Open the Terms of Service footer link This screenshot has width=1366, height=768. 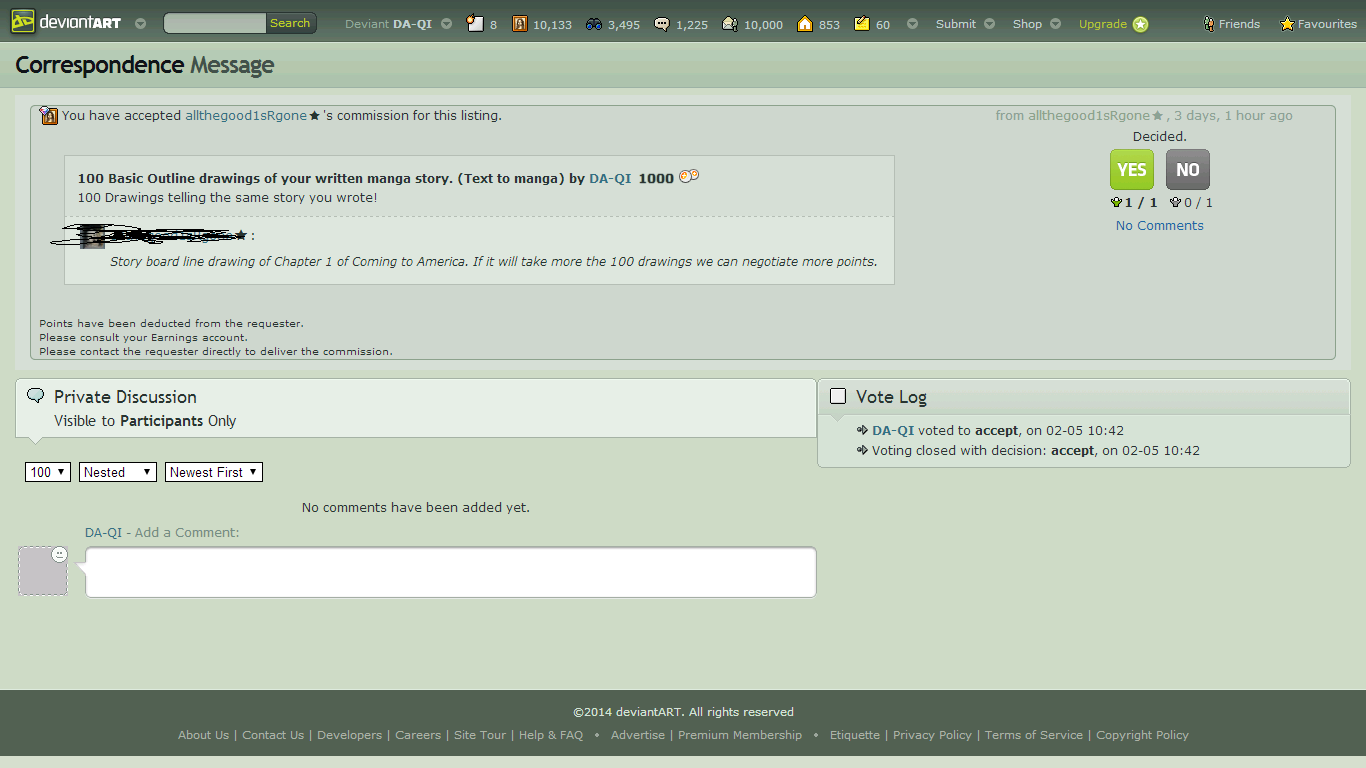click(1034, 735)
